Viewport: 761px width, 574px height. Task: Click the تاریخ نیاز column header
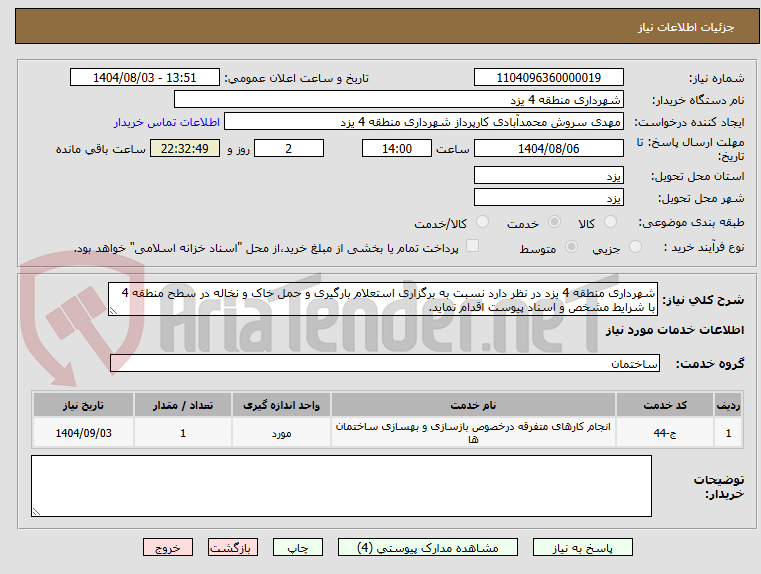[83, 405]
